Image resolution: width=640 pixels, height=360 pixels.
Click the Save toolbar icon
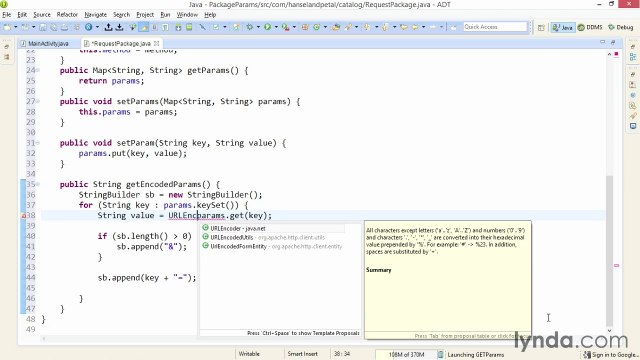pyautogui.click(x=42, y=27)
